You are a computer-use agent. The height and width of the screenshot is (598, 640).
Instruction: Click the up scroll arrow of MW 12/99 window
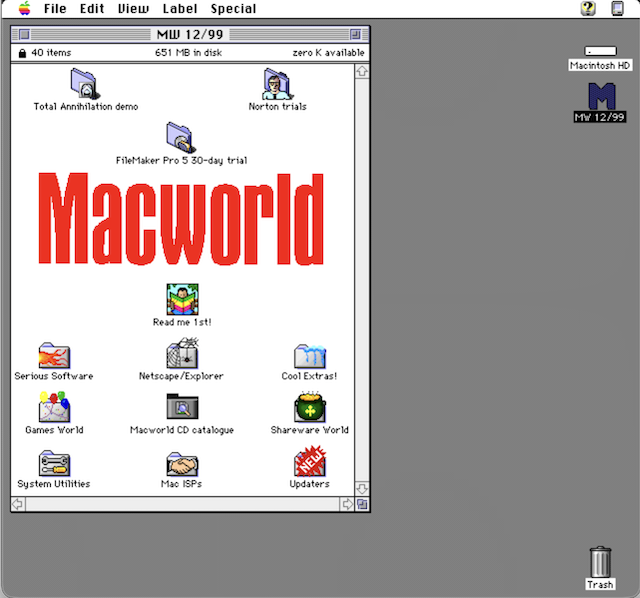coord(362,72)
